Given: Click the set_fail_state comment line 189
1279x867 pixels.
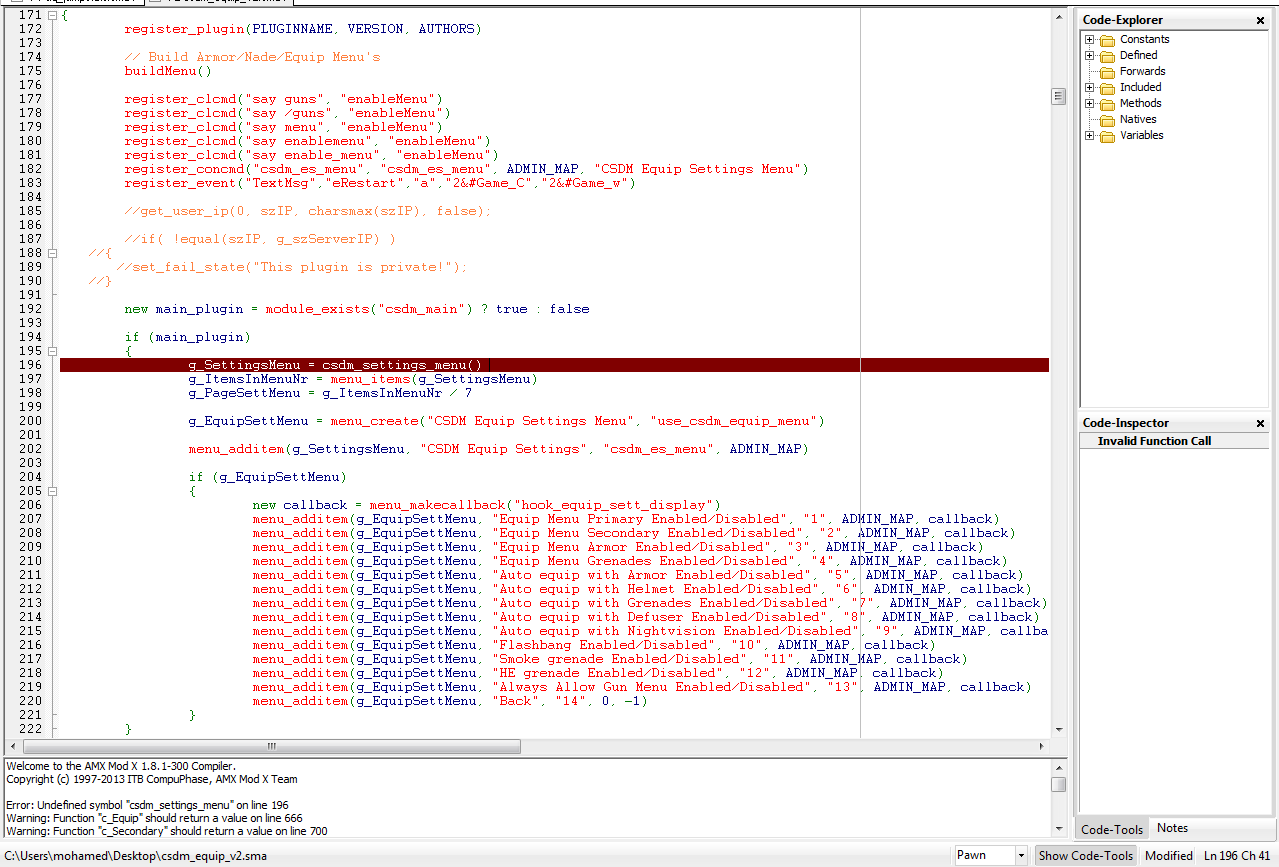Looking at the screenshot, I should coord(292,267).
